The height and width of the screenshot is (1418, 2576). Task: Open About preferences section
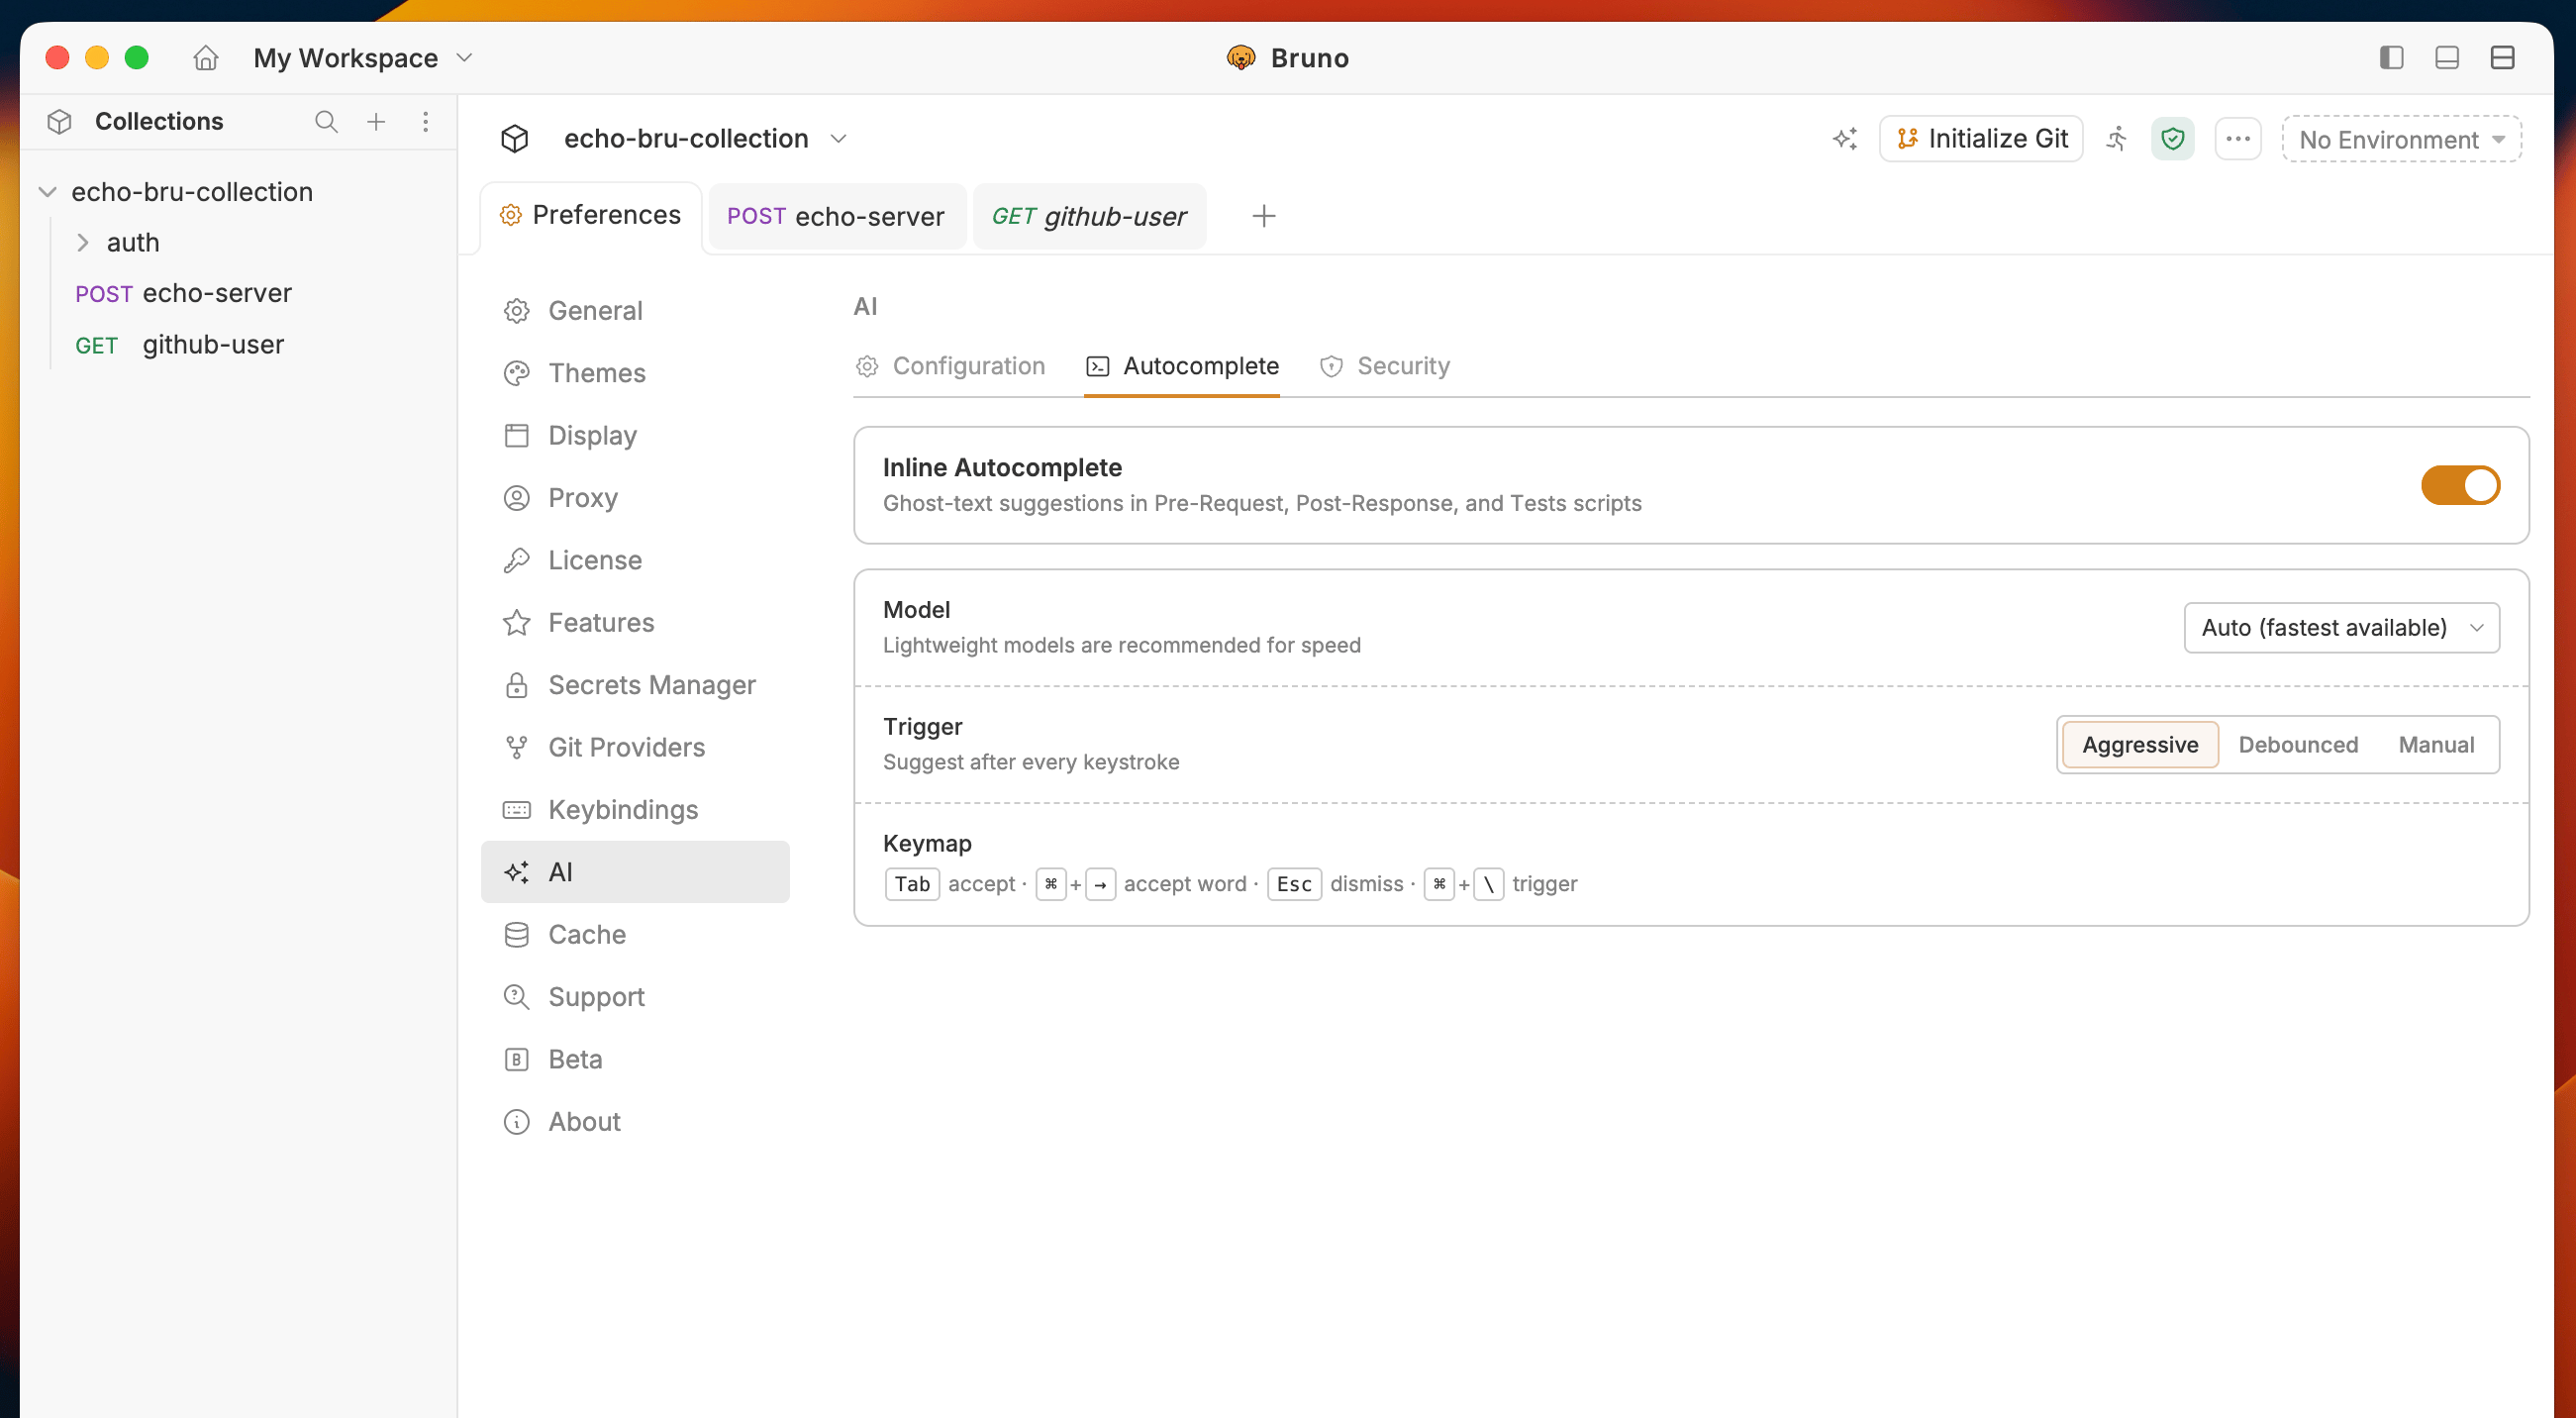(x=635, y=1122)
